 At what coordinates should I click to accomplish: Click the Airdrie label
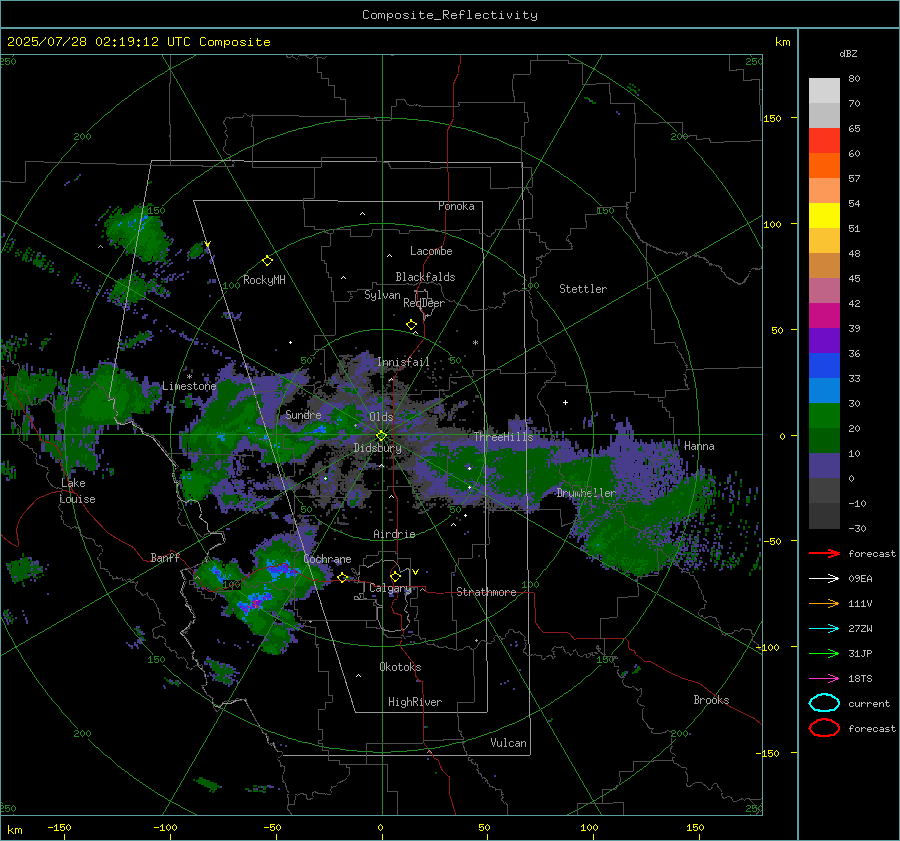click(x=394, y=534)
